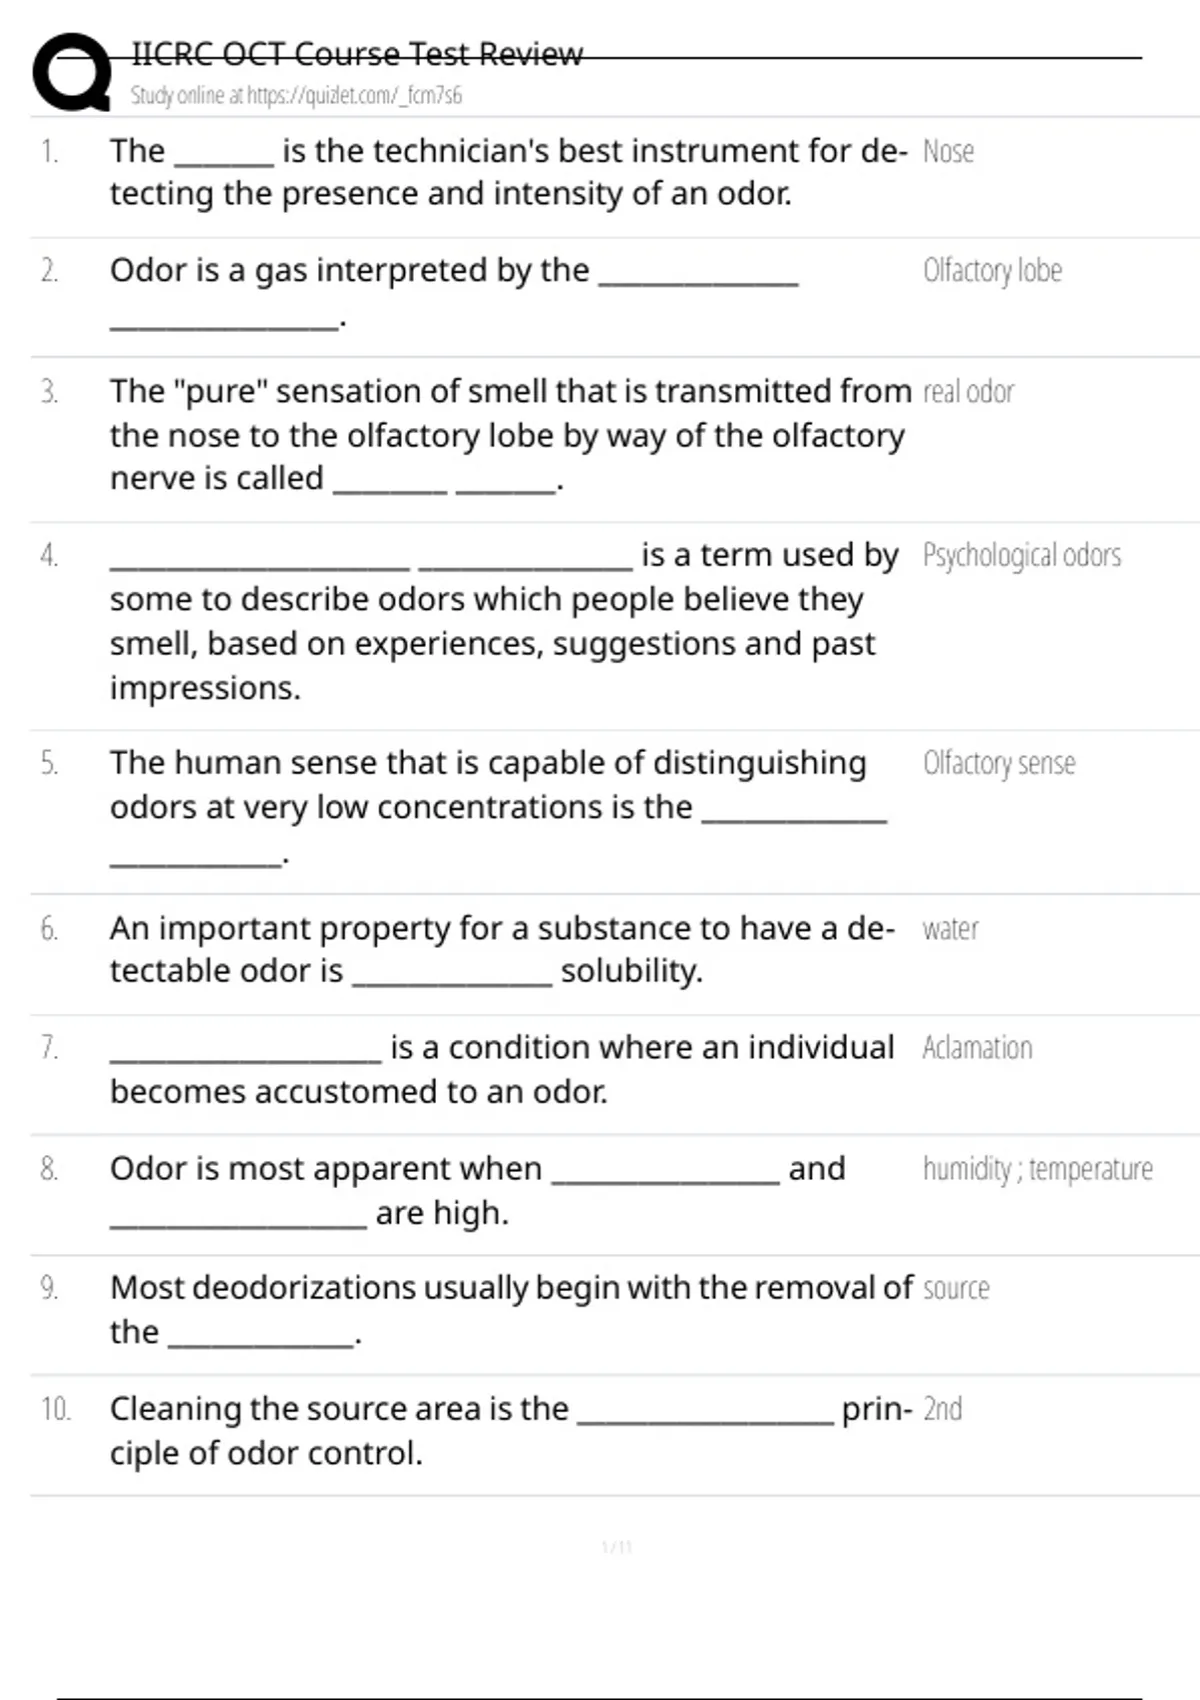Select the "Olfactory sense" answer
Screen dimensions: 1200x1700
tap(999, 764)
